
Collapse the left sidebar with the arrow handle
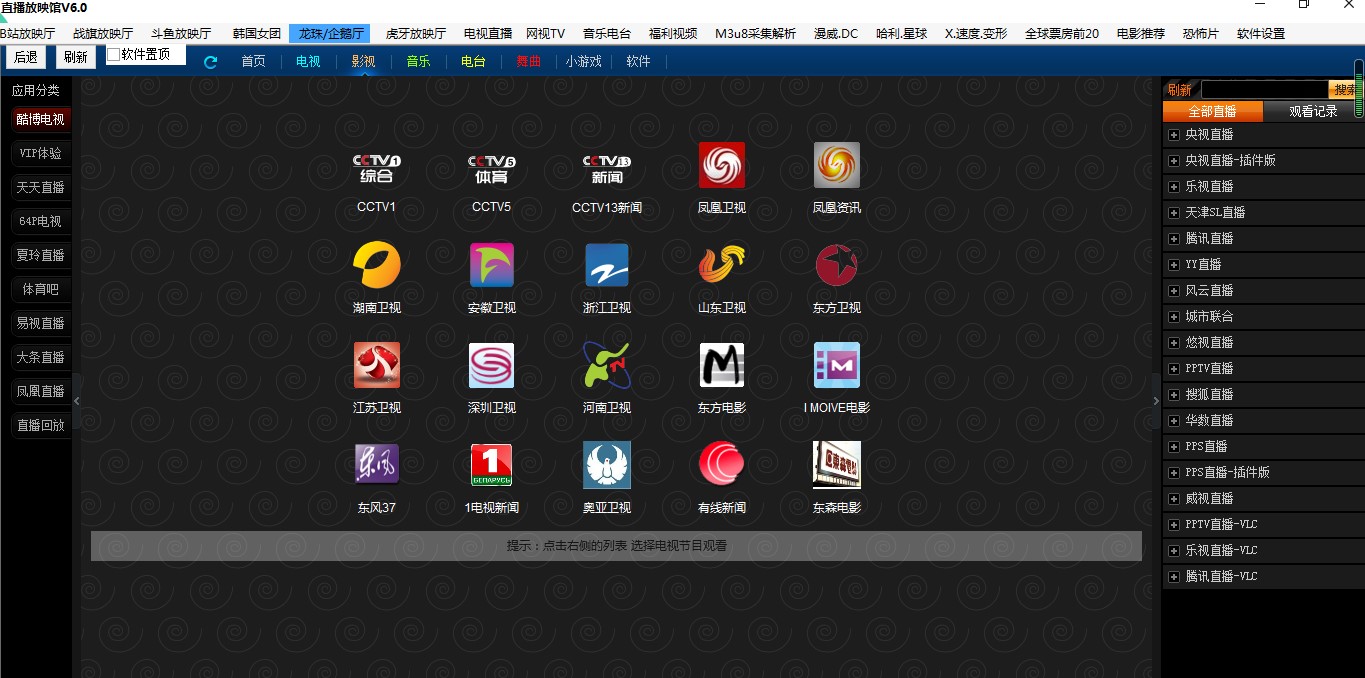pos(77,400)
